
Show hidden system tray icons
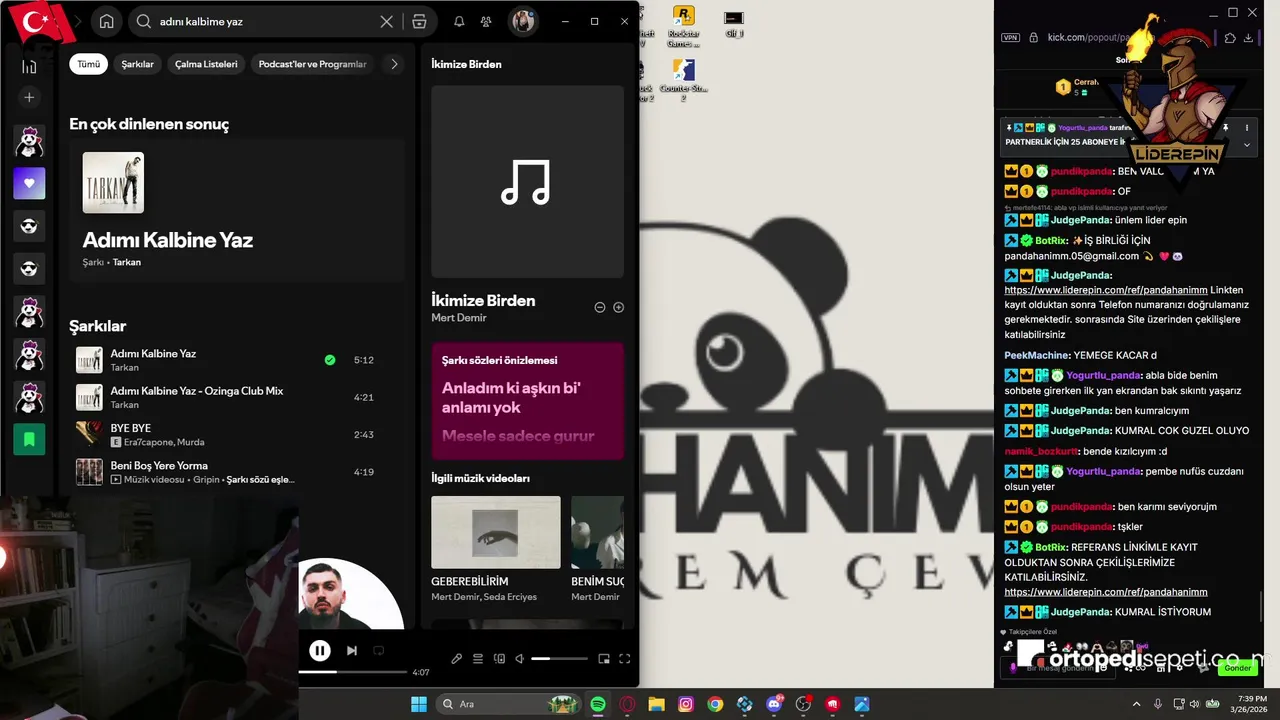tap(1136, 704)
